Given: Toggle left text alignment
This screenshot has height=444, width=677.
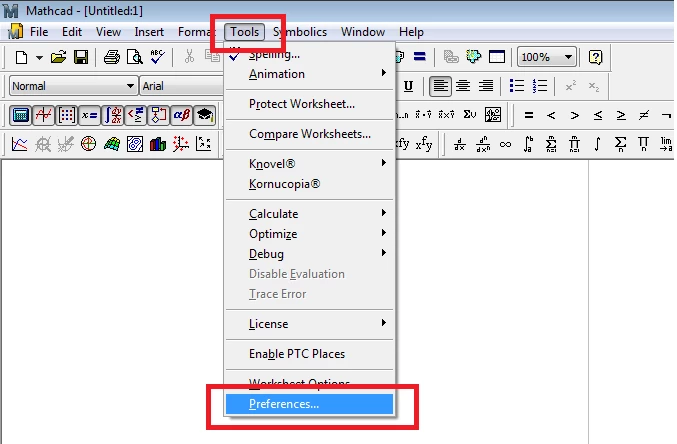Looking at the screenshot, I should pos(440,86).
